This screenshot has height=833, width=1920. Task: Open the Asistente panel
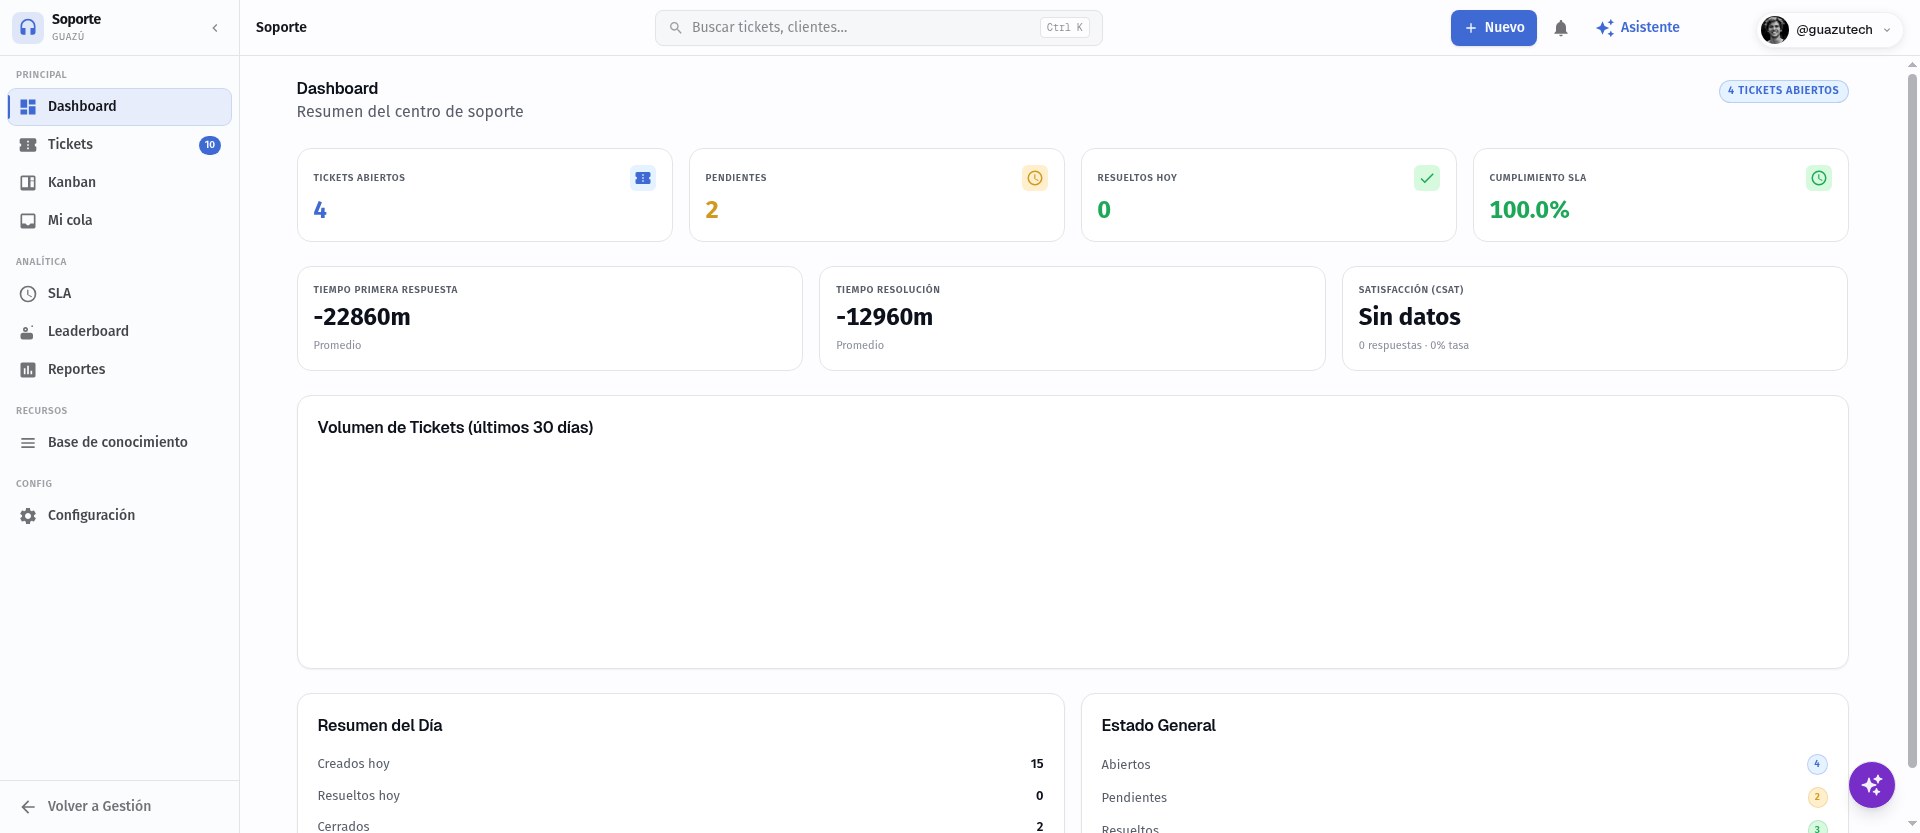point(1638,28)
